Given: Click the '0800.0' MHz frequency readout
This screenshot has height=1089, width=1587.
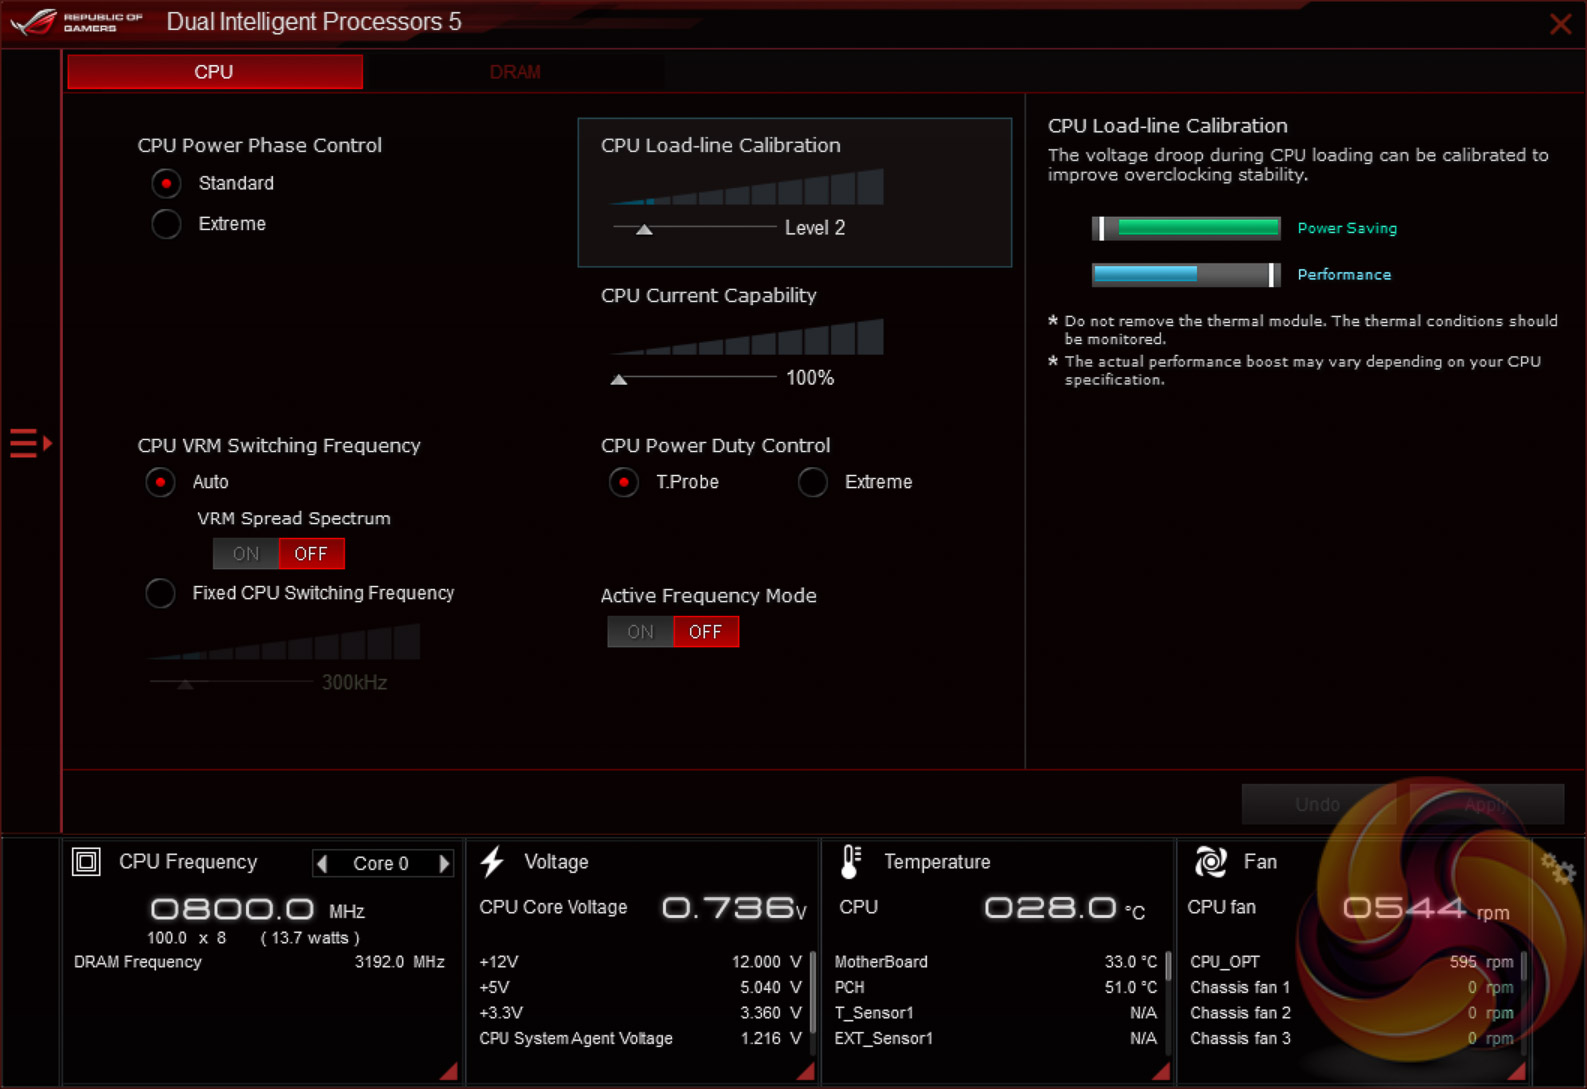Looking at the screenshot, I should [232, 909].
